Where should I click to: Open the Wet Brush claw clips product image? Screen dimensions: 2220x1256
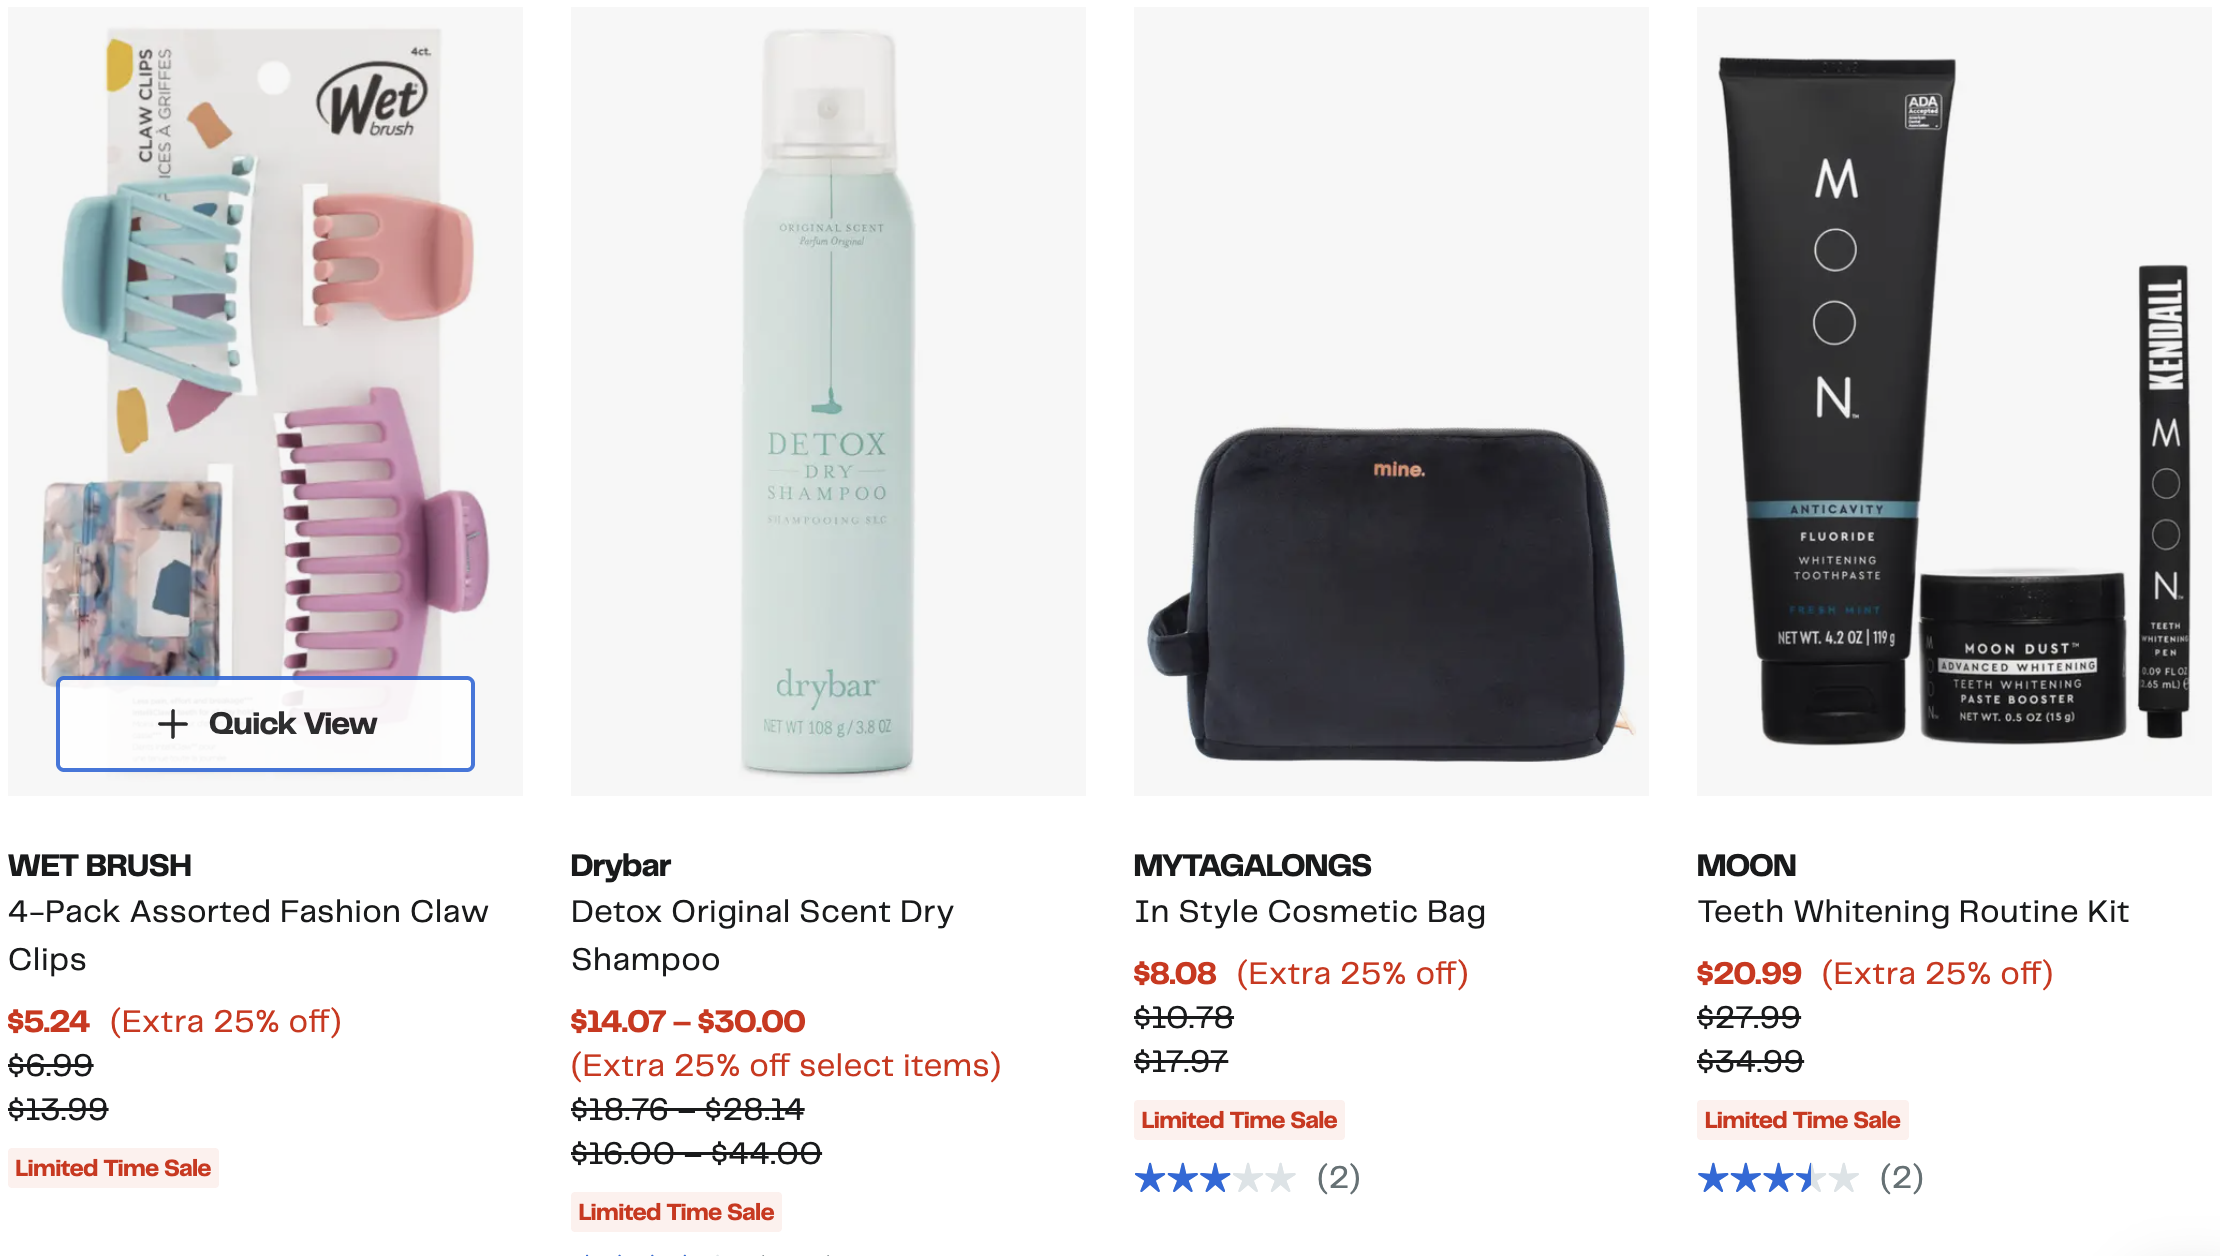(x=265, y=350)
